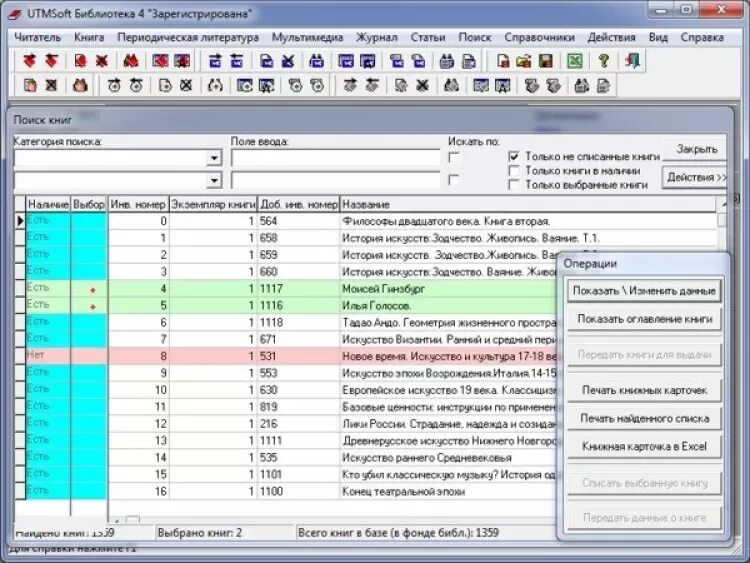Click the 'Инв. номер' column header
Viewport: 750px width, 563px height.
pyautogui.click(x=138, y=205)
